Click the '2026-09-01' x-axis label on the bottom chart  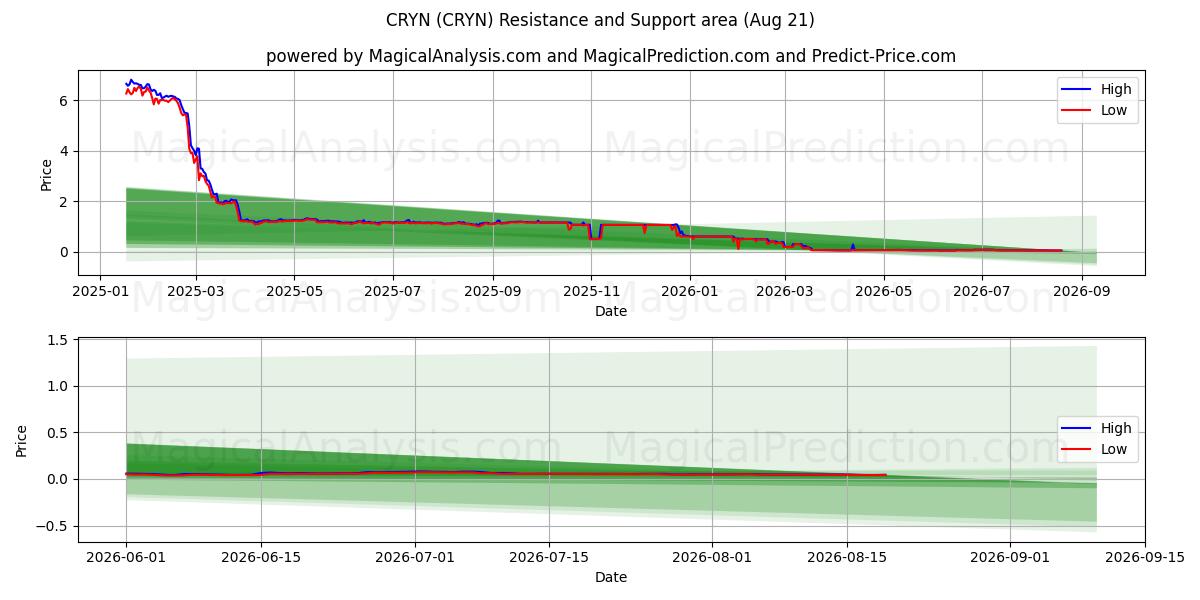(1011, 558)
